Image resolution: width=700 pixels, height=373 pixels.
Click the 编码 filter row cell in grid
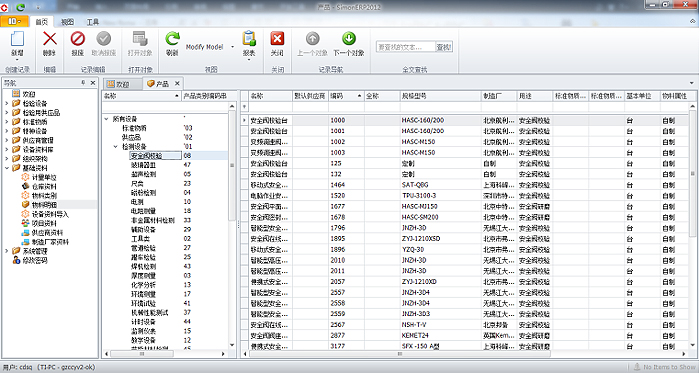click(x=346, y=107)
